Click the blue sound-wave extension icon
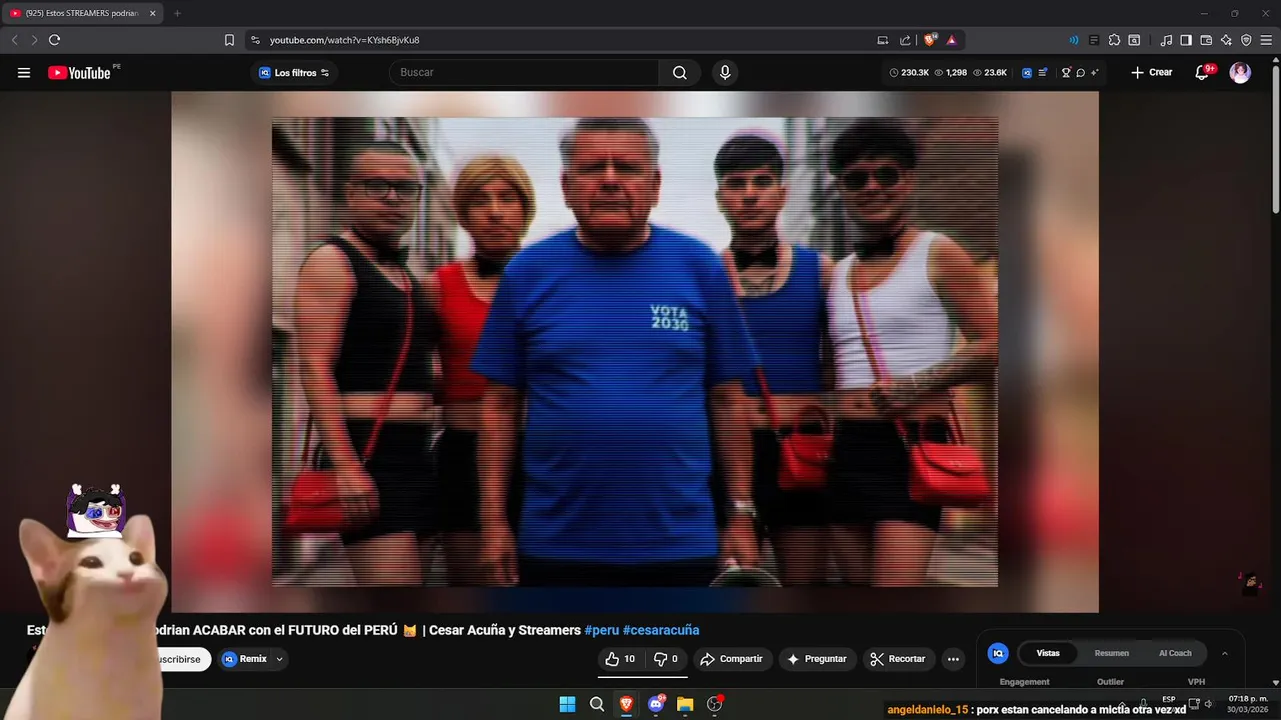The image size is (1281, 720). coord(1074,40)
